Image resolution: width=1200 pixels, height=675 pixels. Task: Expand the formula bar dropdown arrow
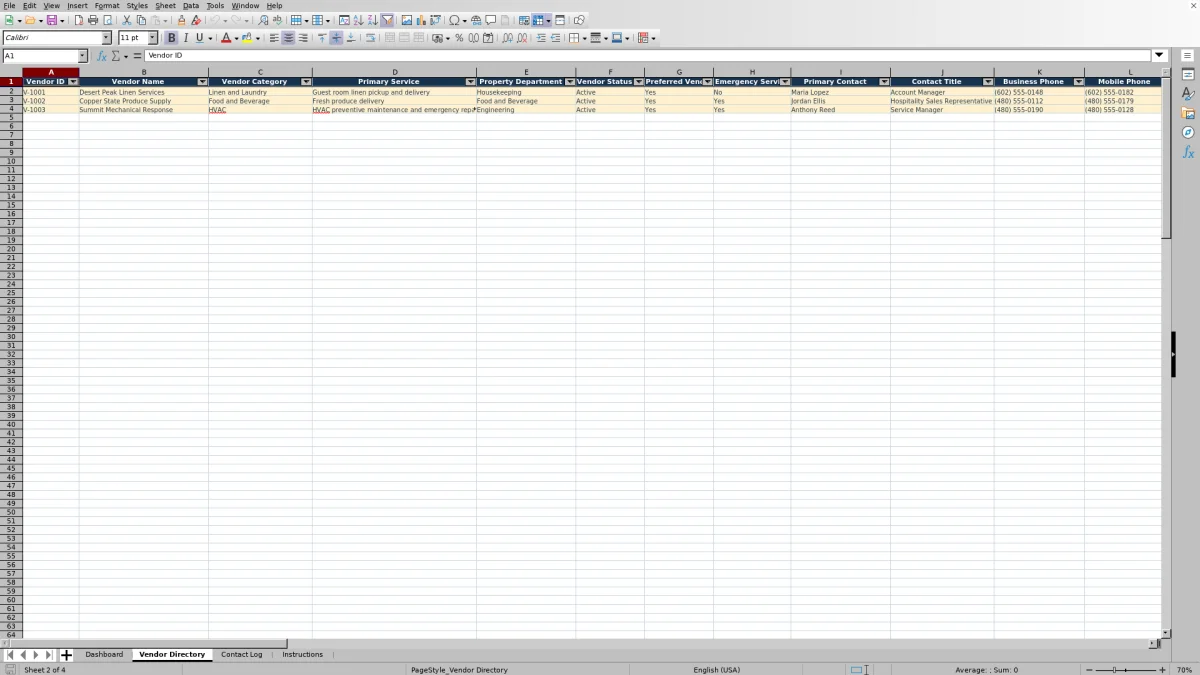[1160, 56]
